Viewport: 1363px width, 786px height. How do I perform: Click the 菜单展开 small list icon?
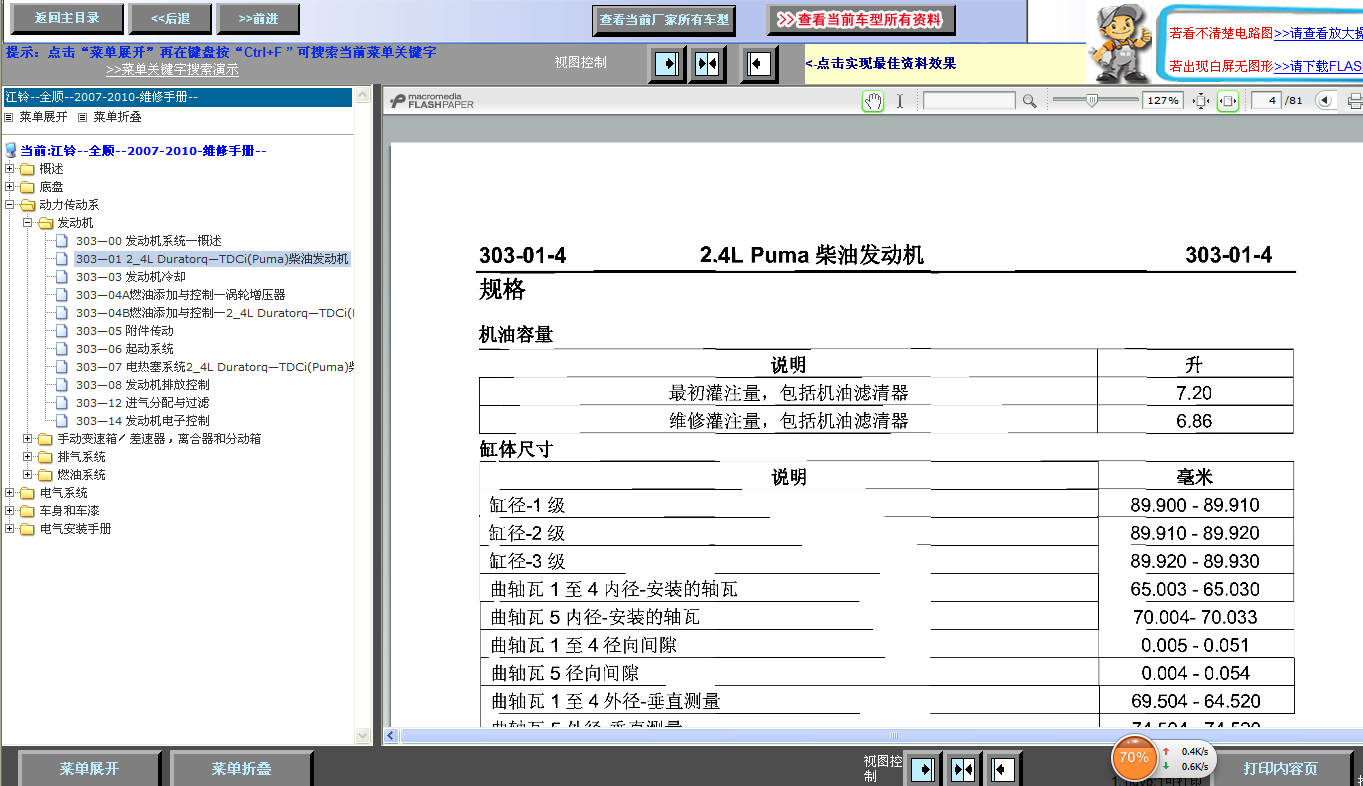[x=10, y=117]
